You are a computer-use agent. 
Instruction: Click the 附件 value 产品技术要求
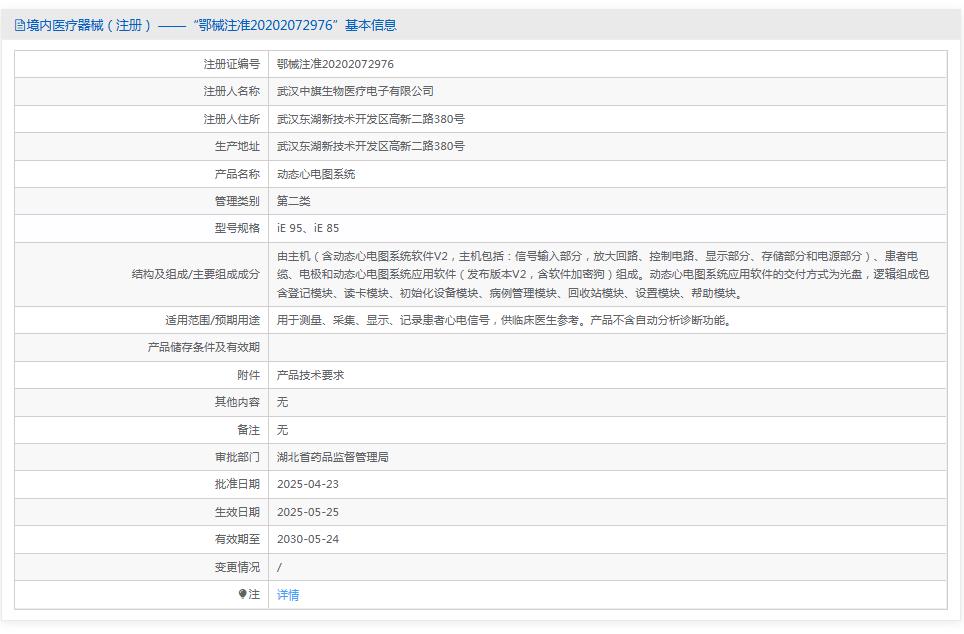tap(312, 376)
